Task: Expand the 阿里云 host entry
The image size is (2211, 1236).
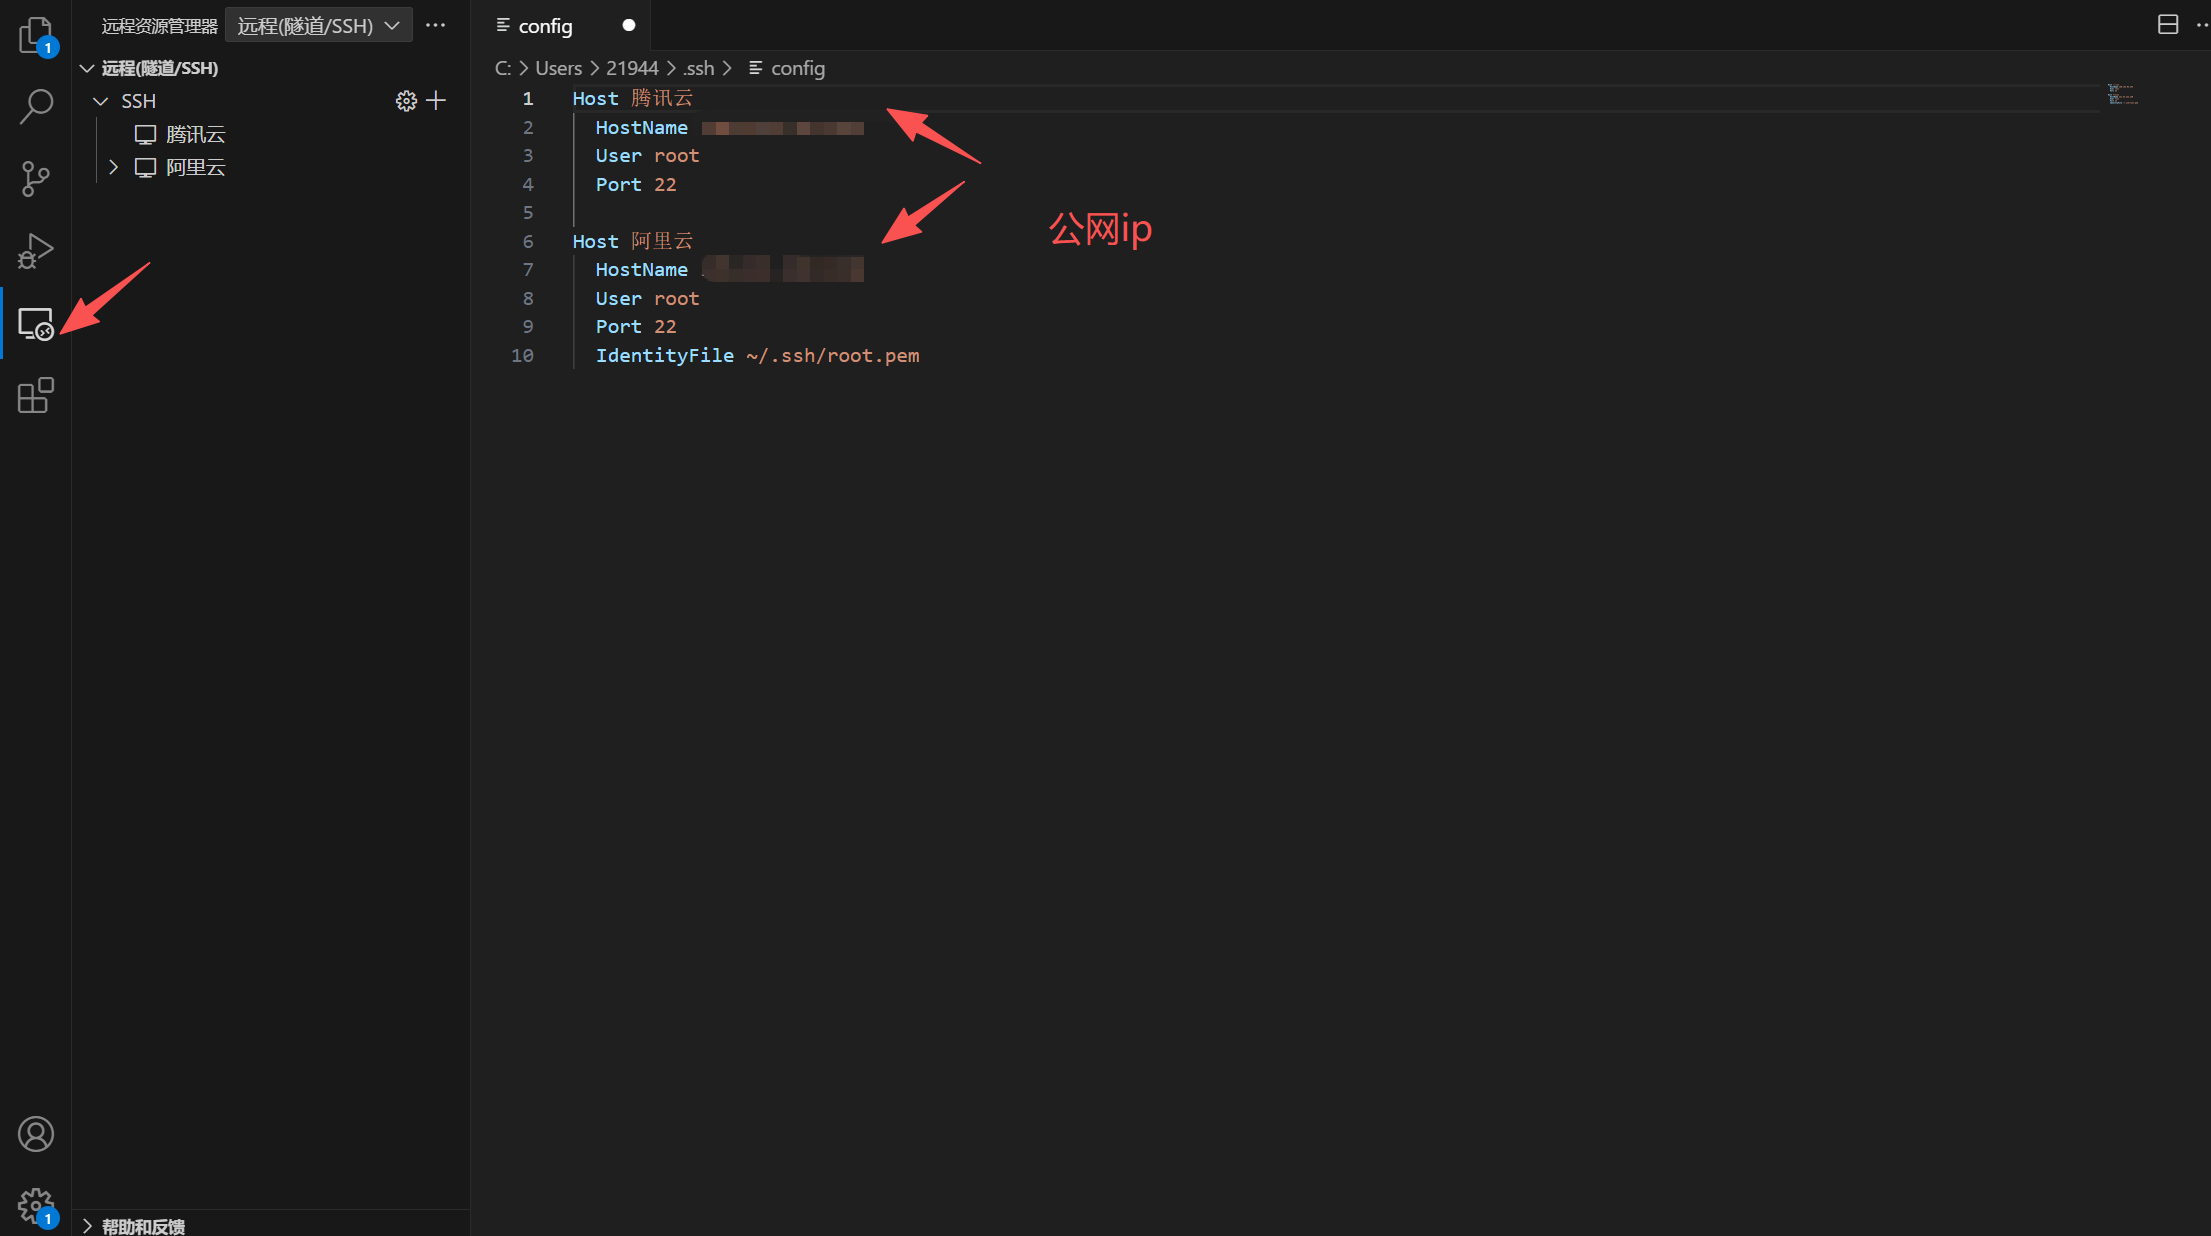Action: pyautogui.click(x=114, y=167)
